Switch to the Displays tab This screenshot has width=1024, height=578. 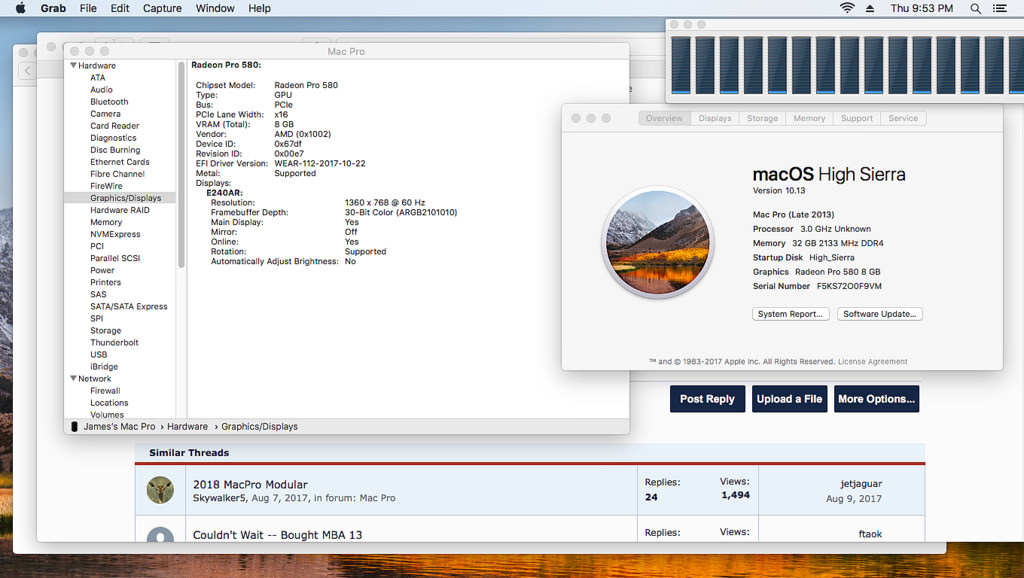tap(715, 118)
